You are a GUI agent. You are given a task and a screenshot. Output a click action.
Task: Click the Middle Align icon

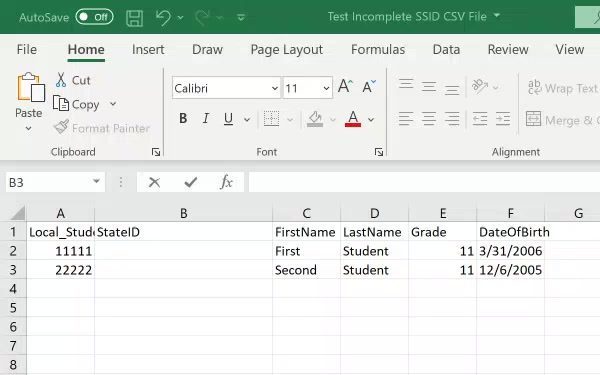pyautogui.click(x=429, y=86)
